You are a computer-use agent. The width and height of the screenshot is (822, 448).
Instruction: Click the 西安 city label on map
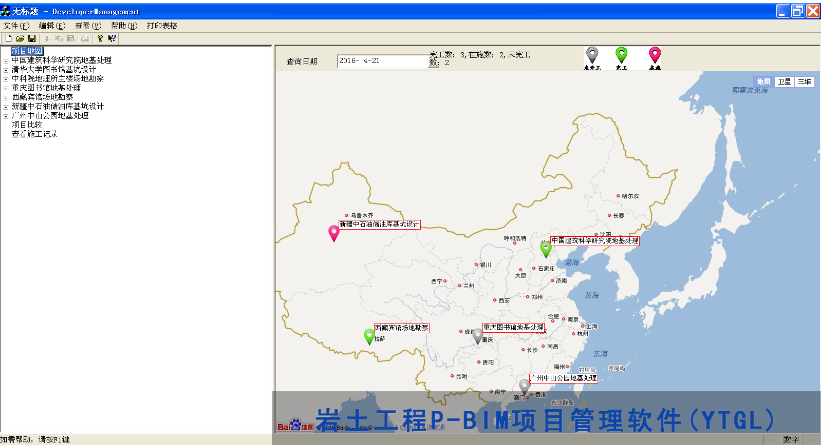point(504,301)
